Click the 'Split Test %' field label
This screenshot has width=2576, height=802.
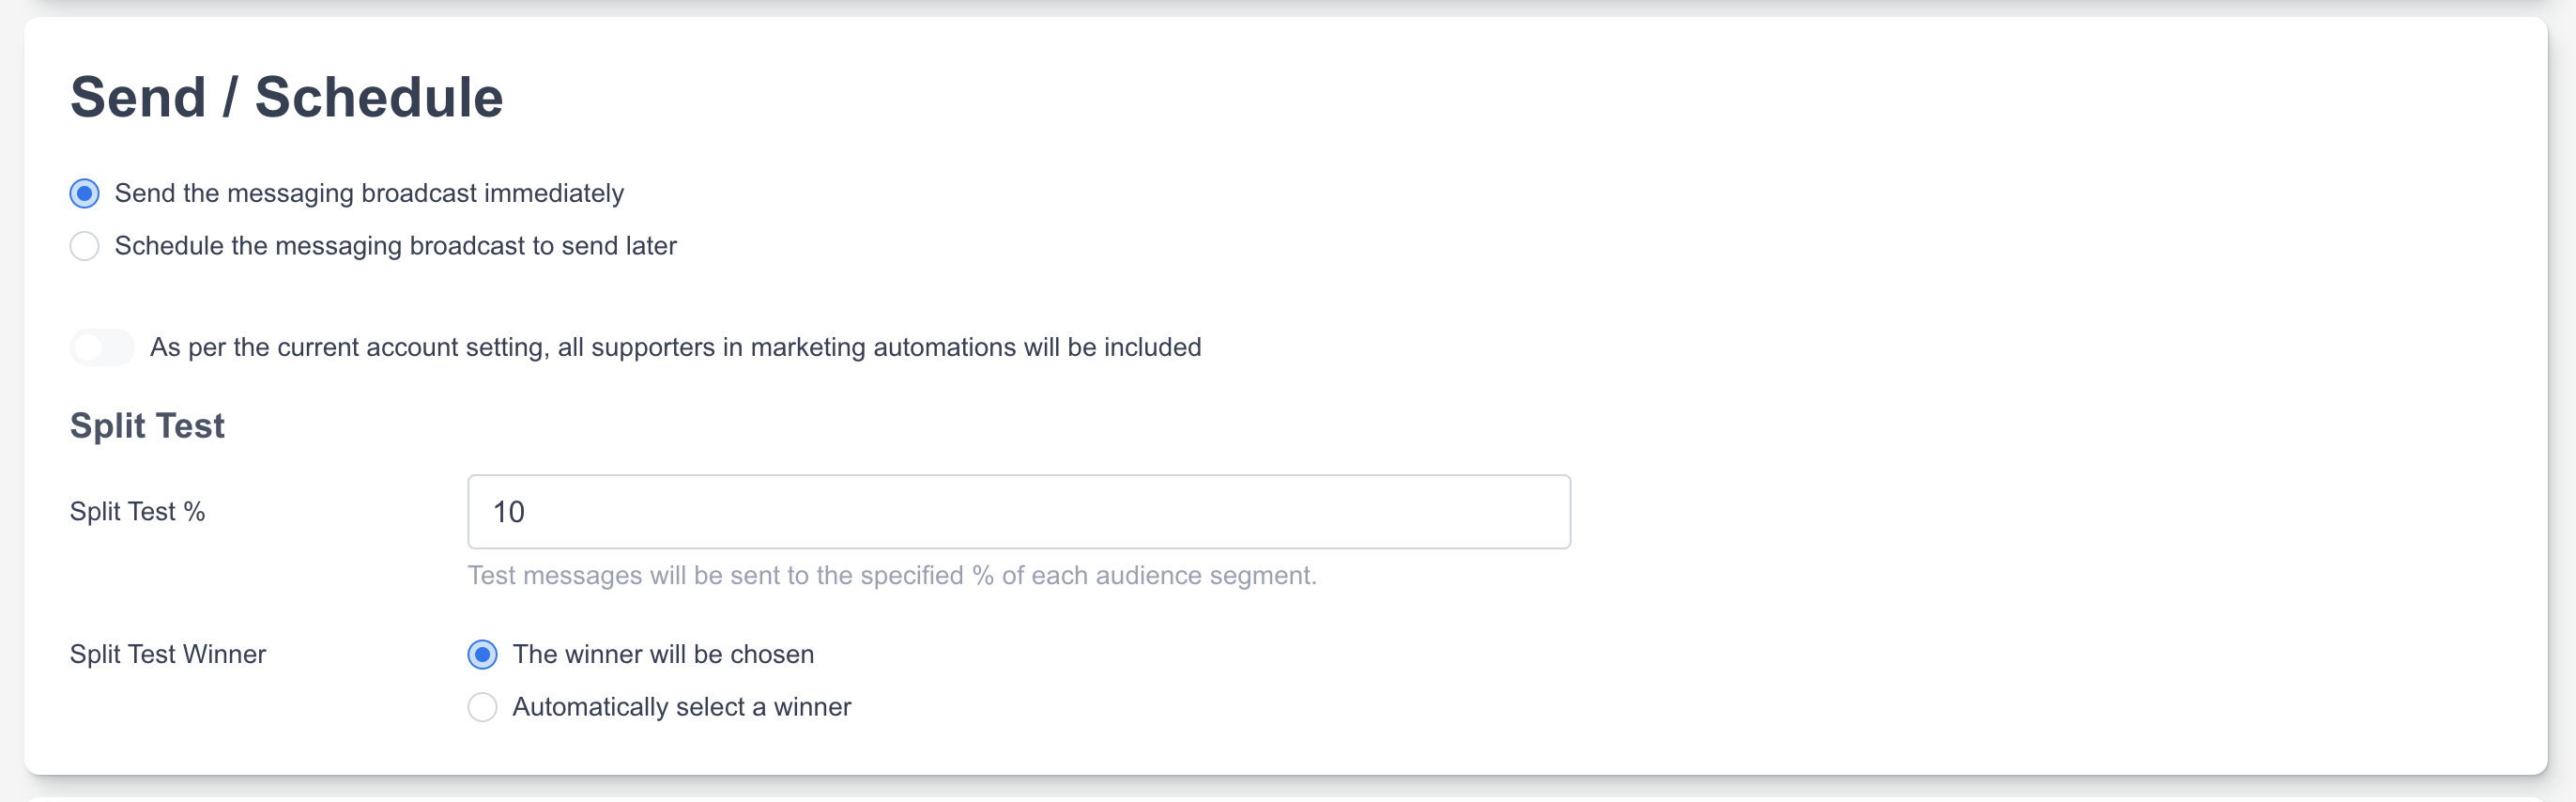[x=137, y=512]
